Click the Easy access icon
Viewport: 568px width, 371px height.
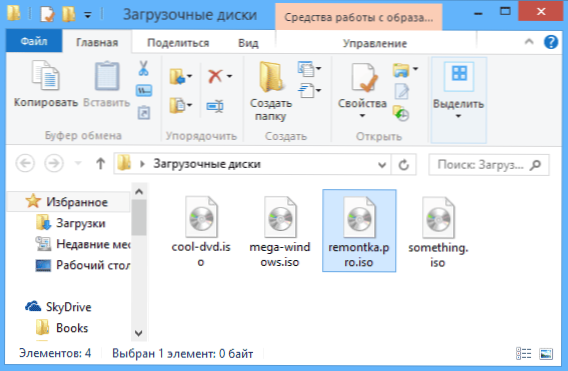[306, 90]
